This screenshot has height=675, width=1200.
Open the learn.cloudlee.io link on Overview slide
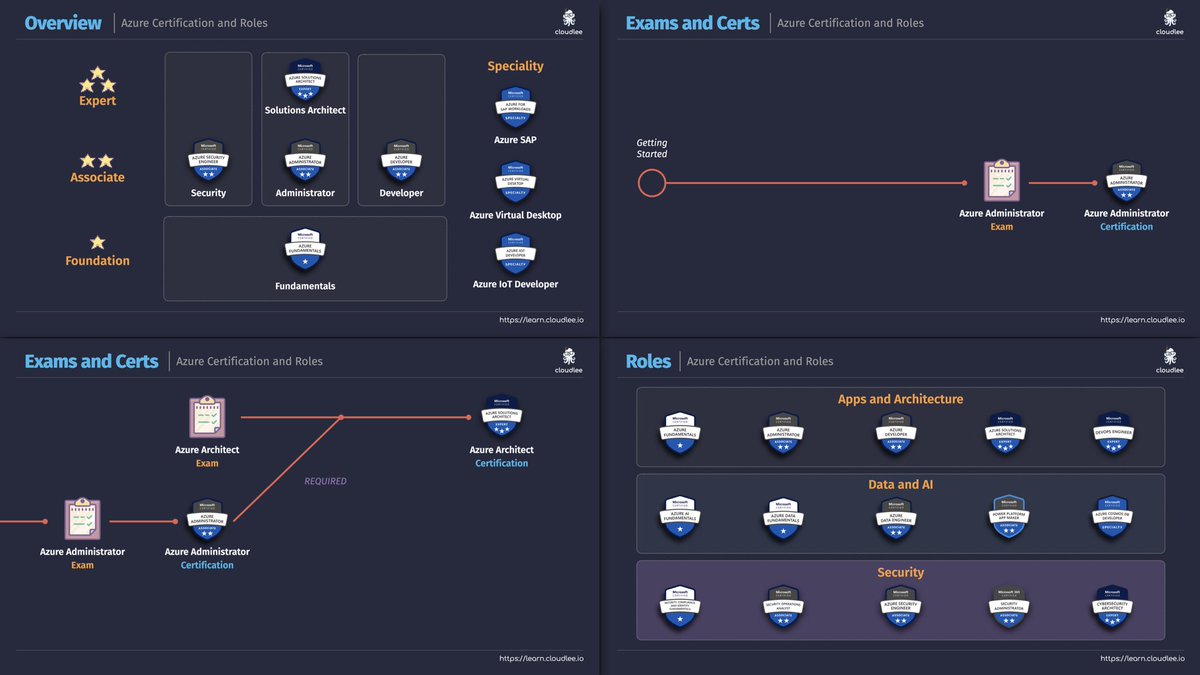pyautogui.click(x=541, y=320)
